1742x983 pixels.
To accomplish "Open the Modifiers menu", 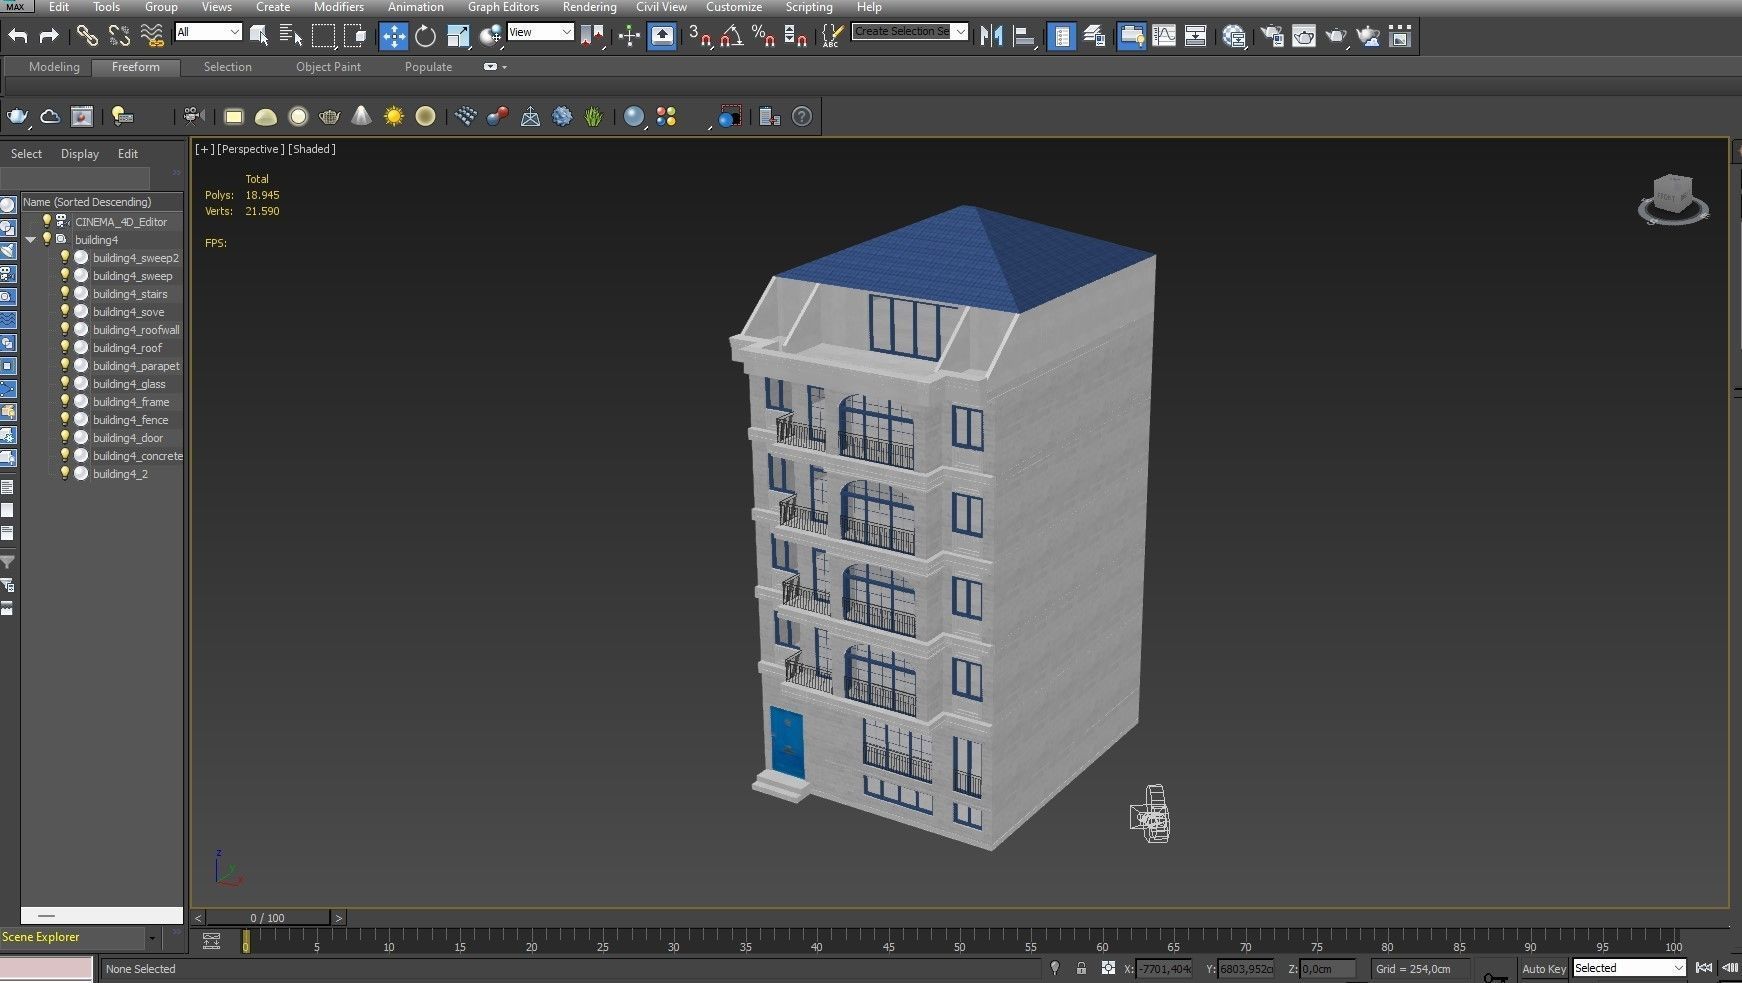I will tap(339, 7).
